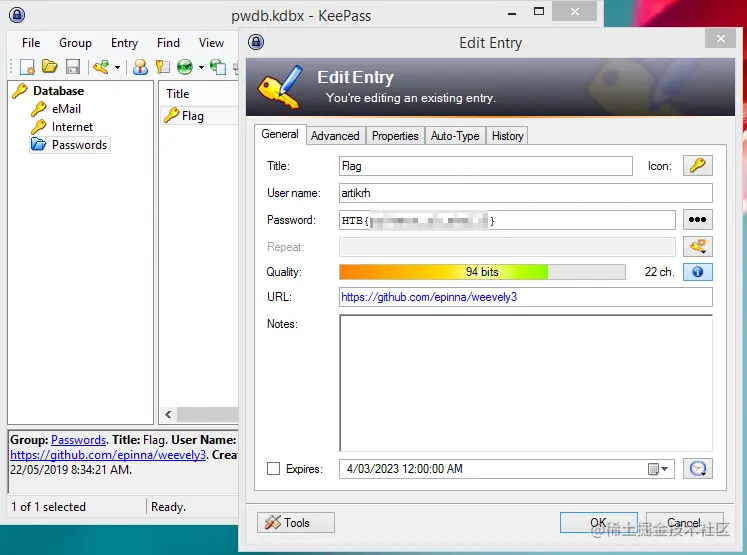The height and width of the screenshot is (555, 747).
Task: Open the weevely3 GitHub link in details pane
Action: 108,455
